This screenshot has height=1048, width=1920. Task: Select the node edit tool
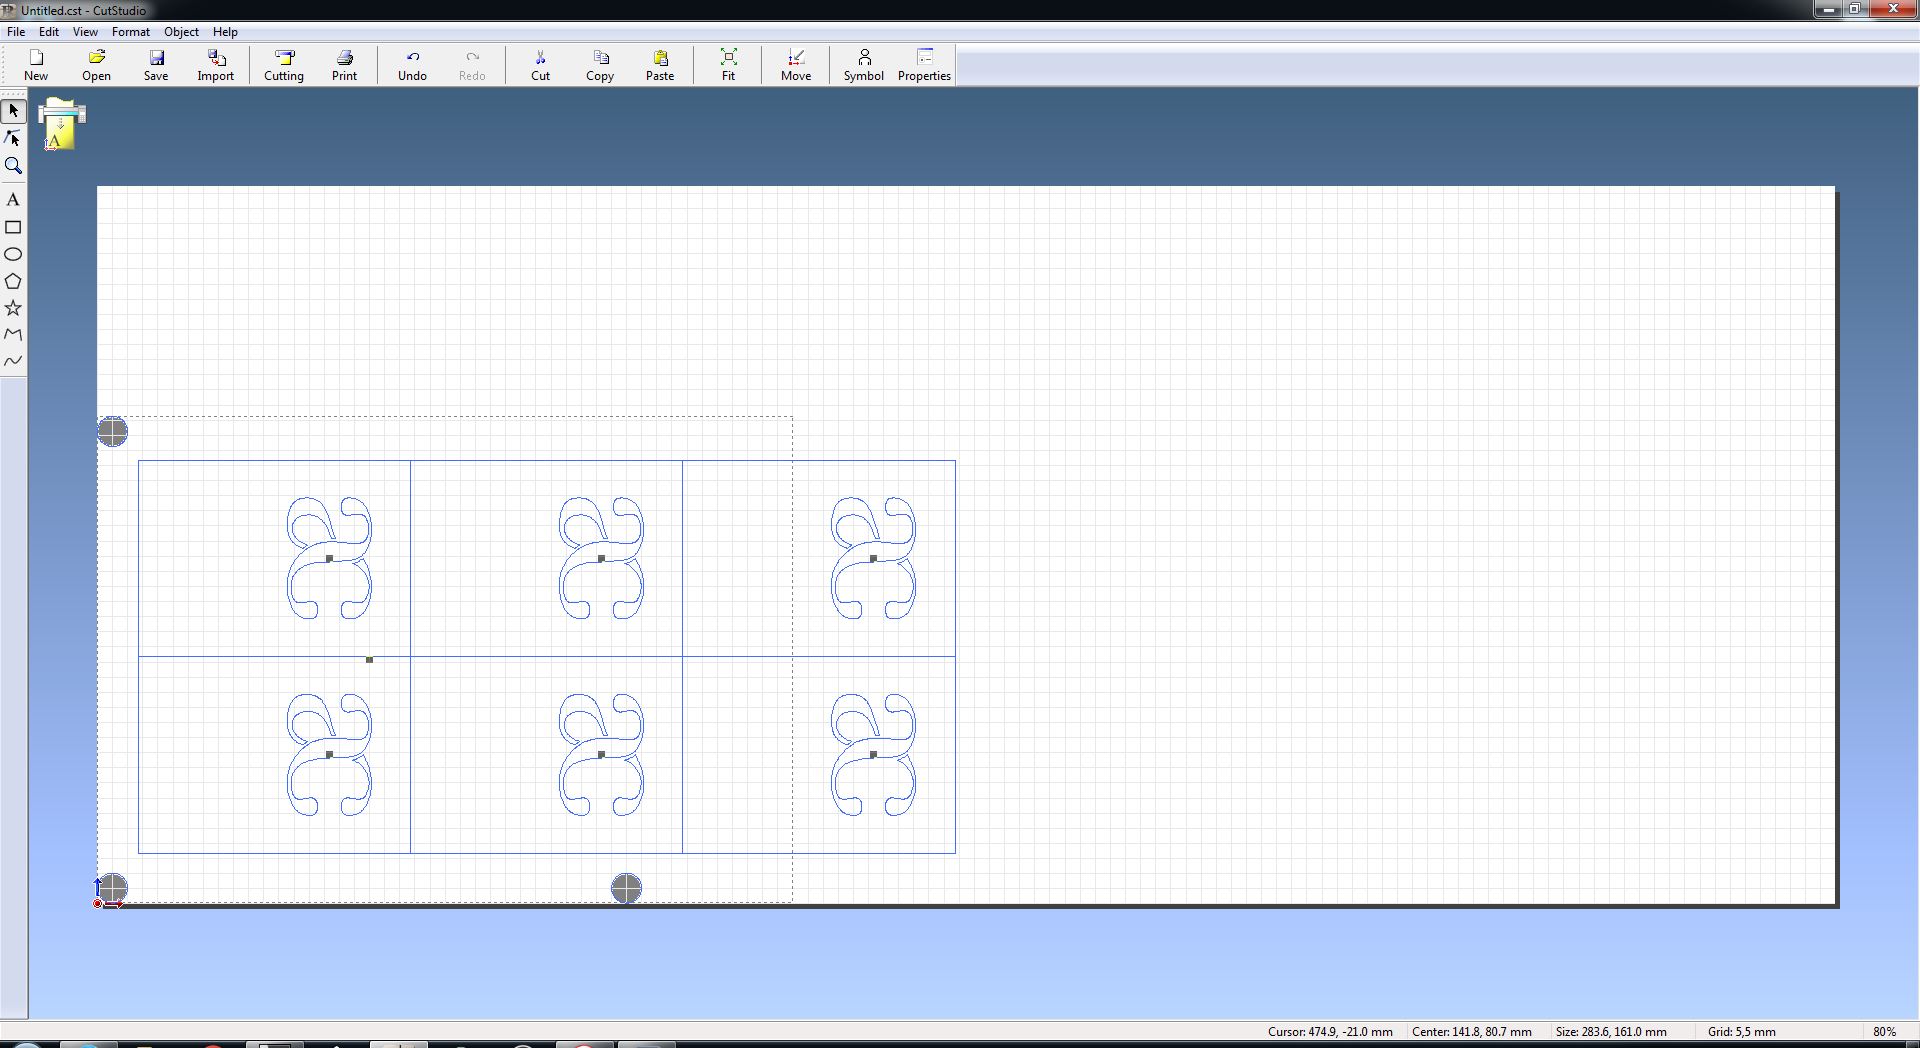click(x=13, y=138)
